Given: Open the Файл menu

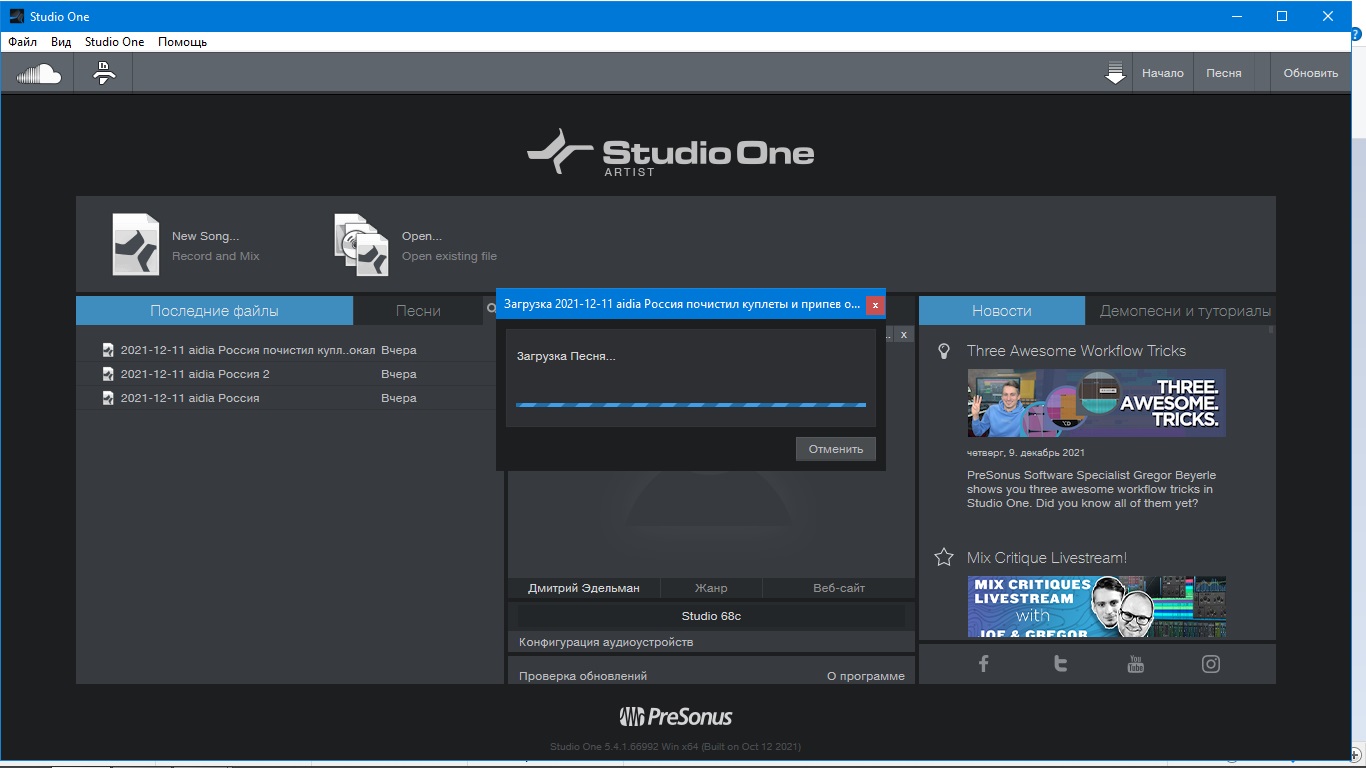Looking at the screenshot, I should (22, 42).
